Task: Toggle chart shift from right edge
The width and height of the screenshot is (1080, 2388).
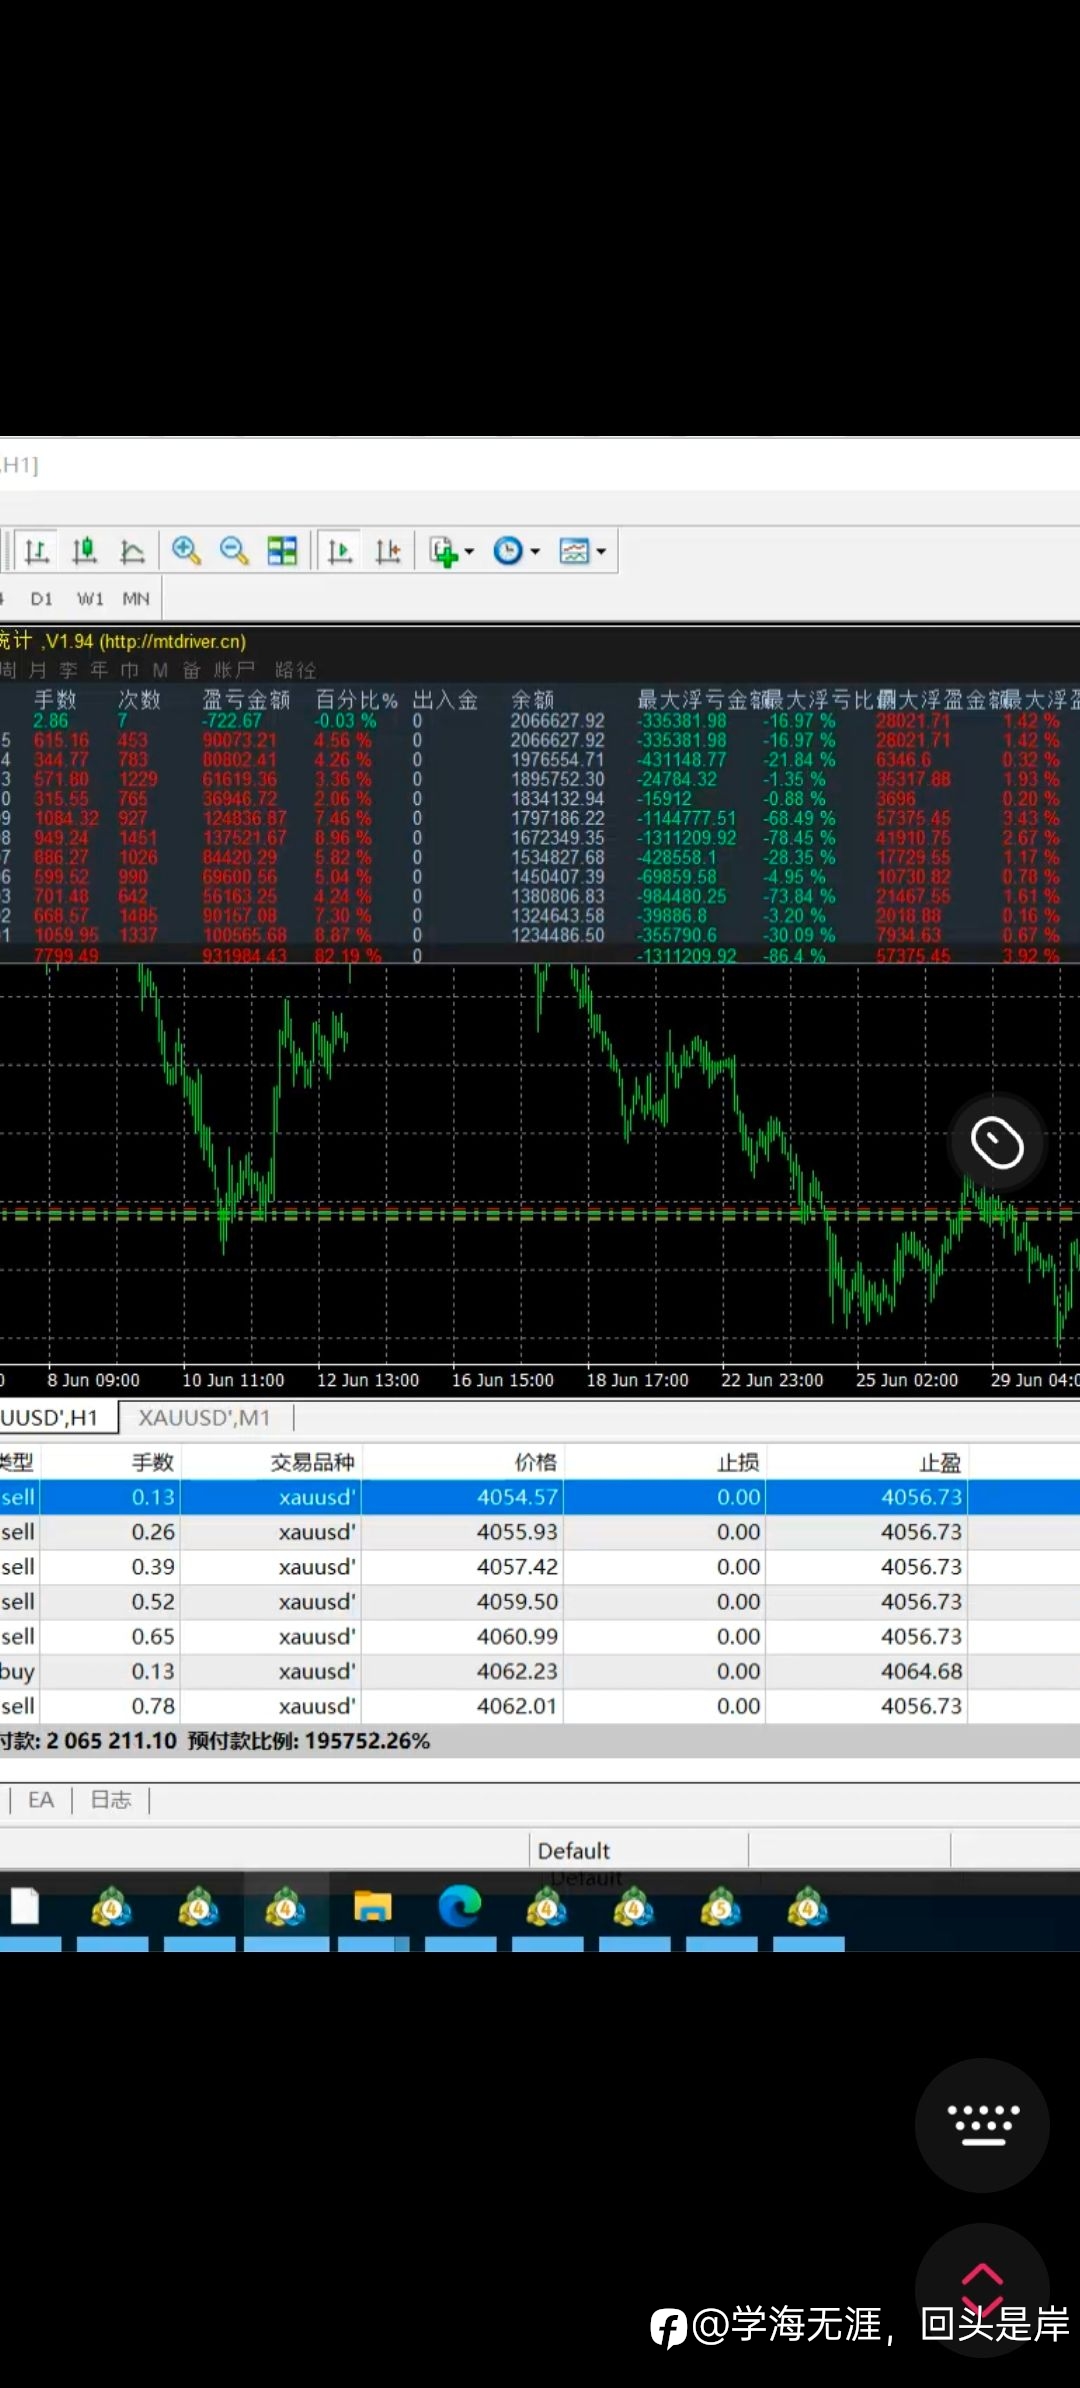Action: coord(388,551)
